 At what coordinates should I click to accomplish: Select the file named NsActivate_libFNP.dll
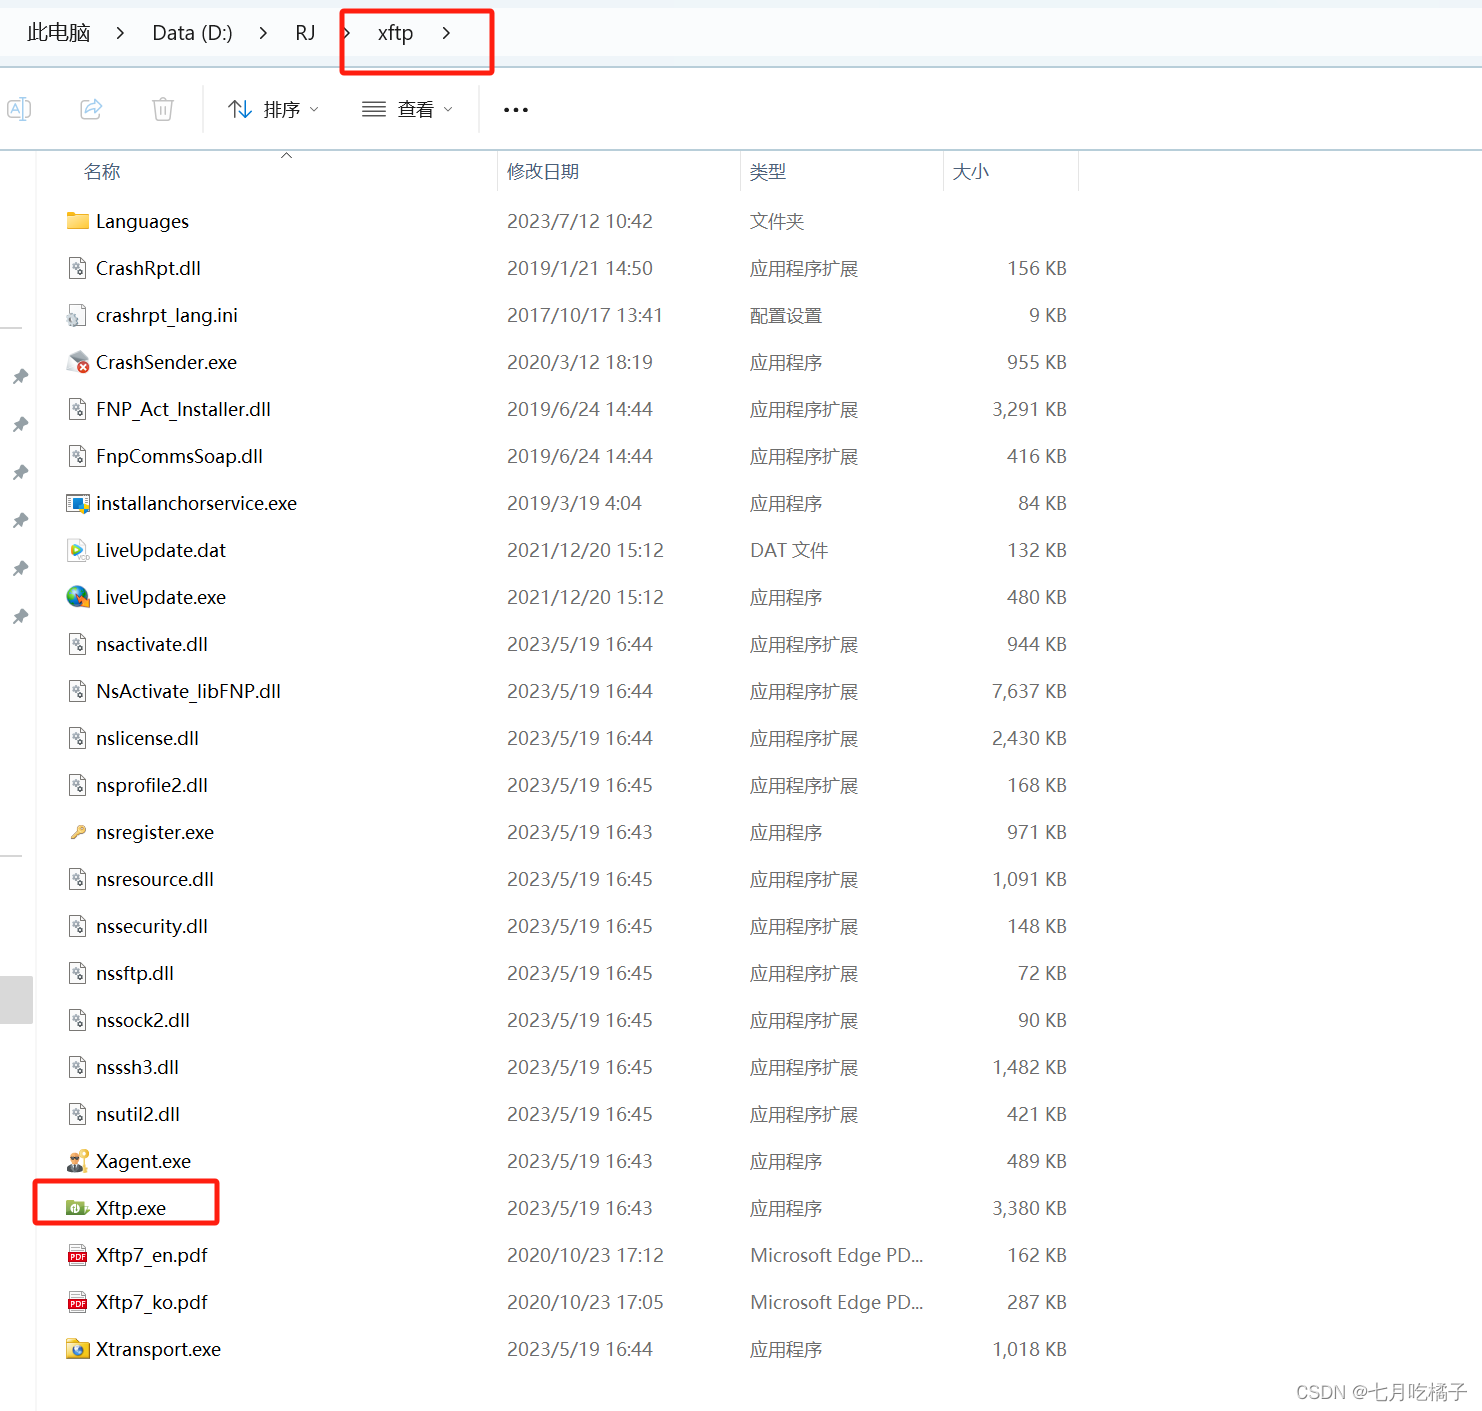(x=188, y=691)
